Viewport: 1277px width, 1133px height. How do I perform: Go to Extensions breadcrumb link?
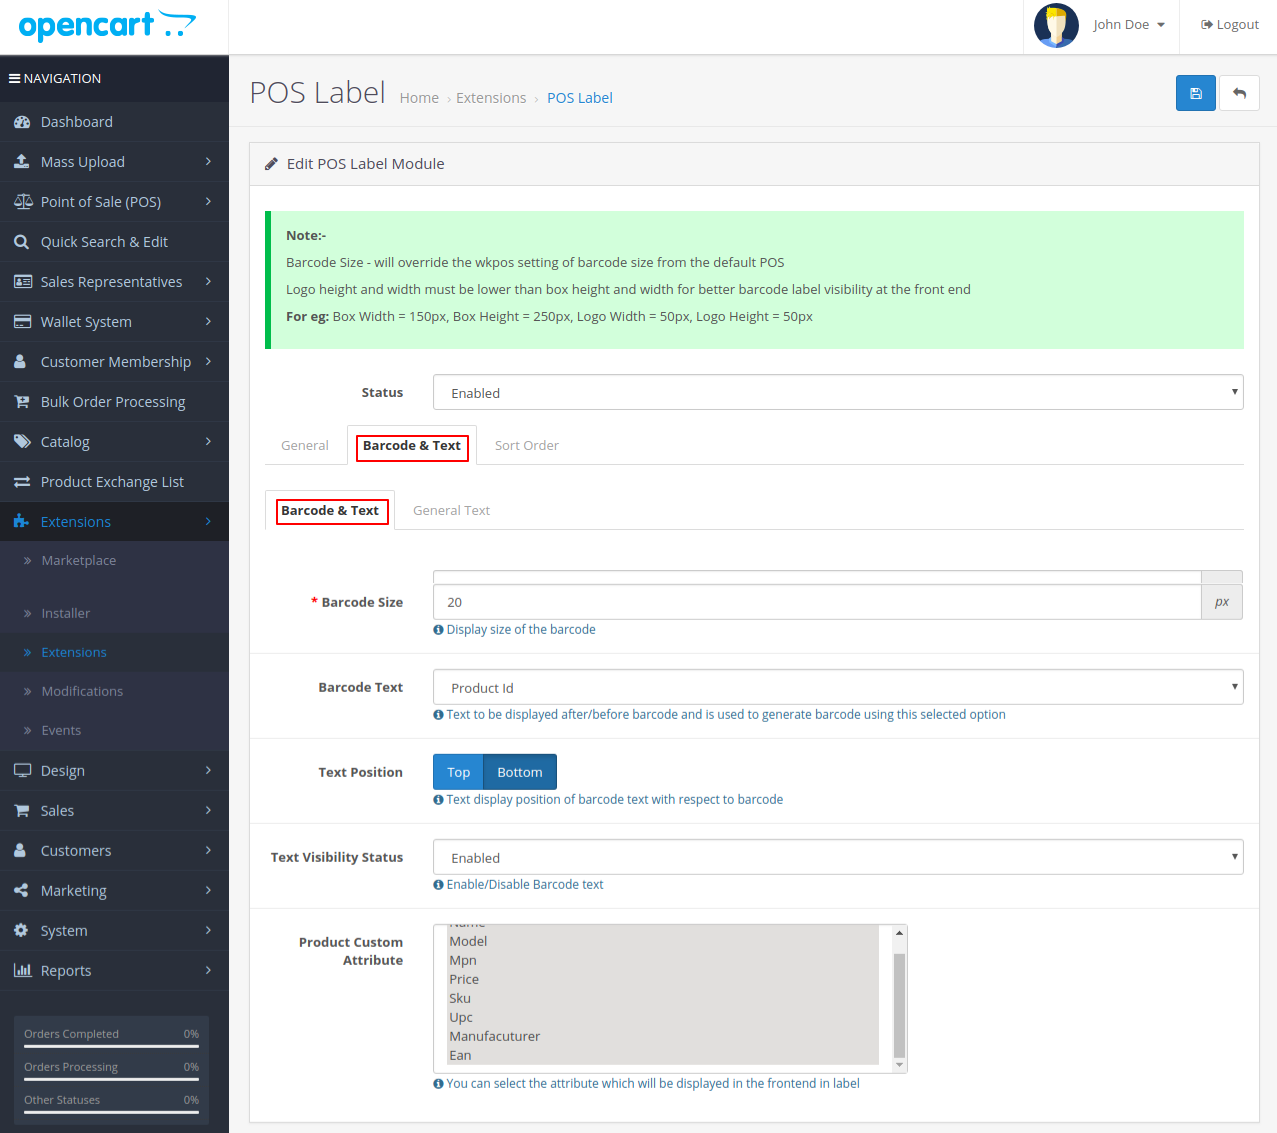pyautogui.click(x=491, y=98)
